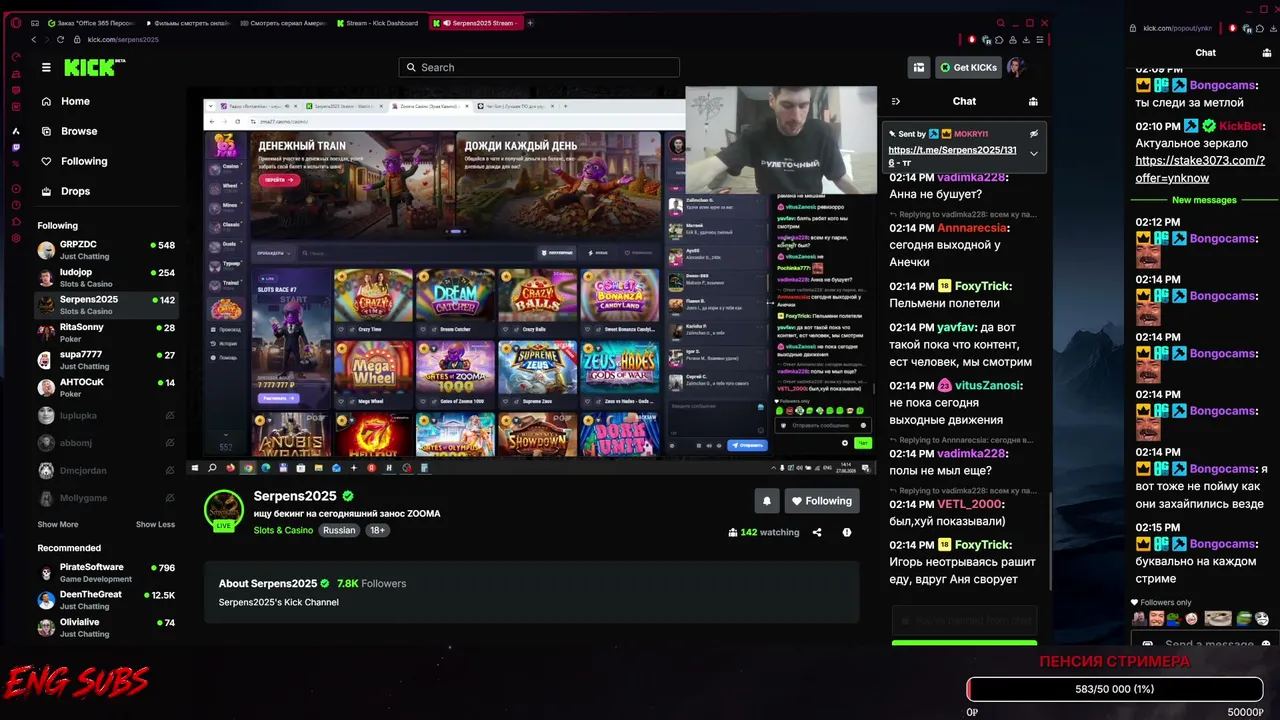
Task: Open the user profile avatar menu
Action: 1016,67
